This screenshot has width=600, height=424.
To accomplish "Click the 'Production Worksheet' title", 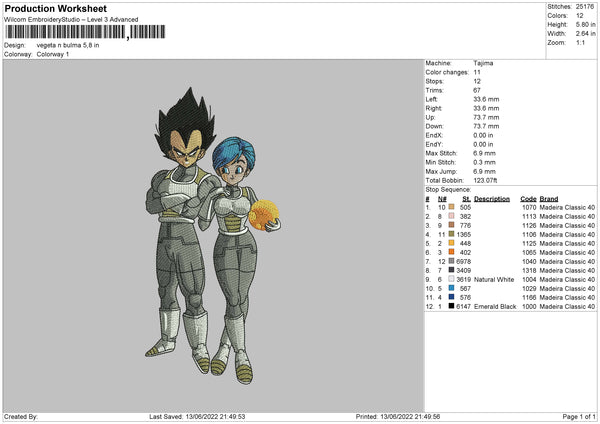I will coord(55,8).
